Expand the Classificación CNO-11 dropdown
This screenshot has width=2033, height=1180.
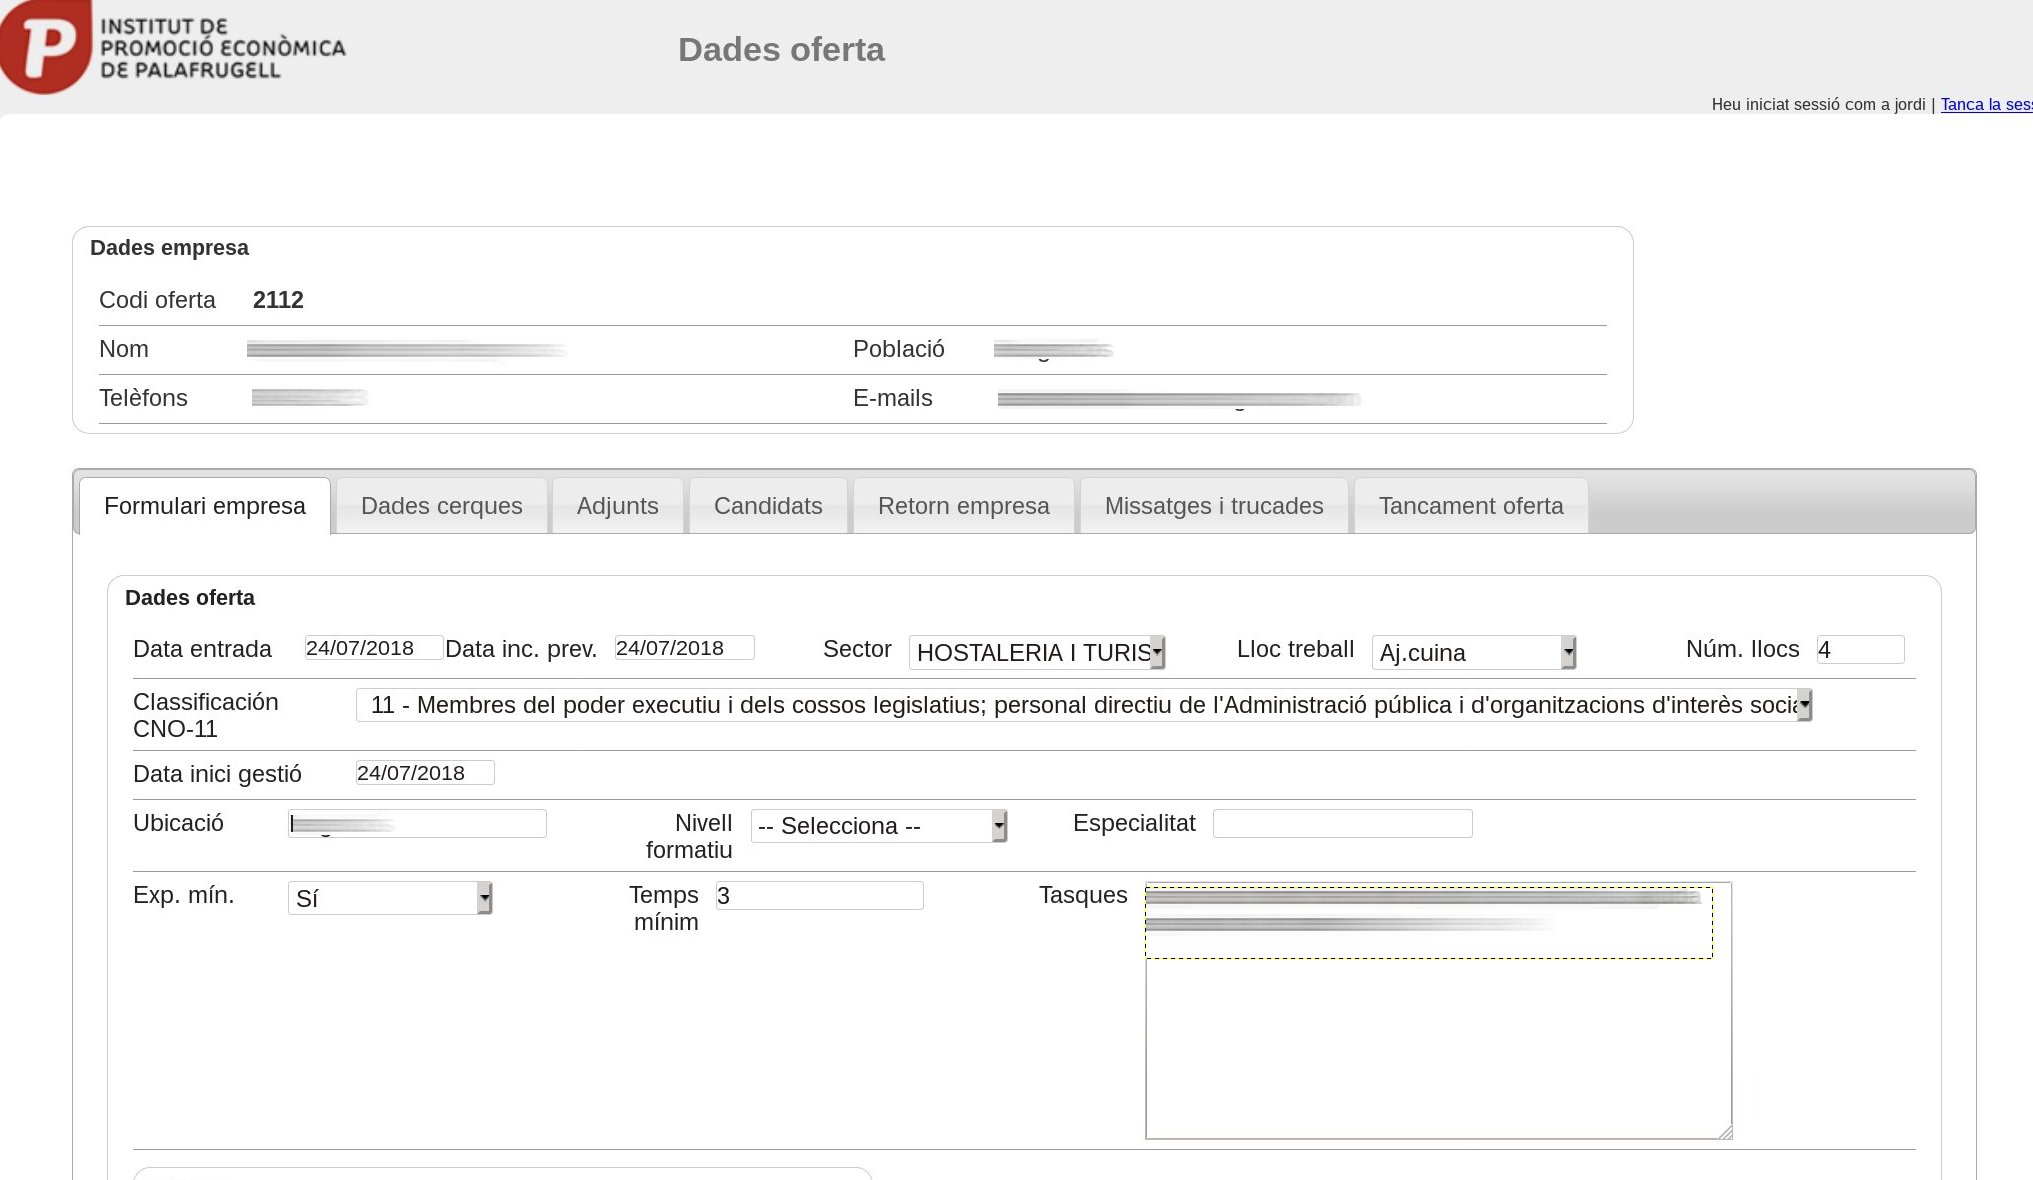1083,705
